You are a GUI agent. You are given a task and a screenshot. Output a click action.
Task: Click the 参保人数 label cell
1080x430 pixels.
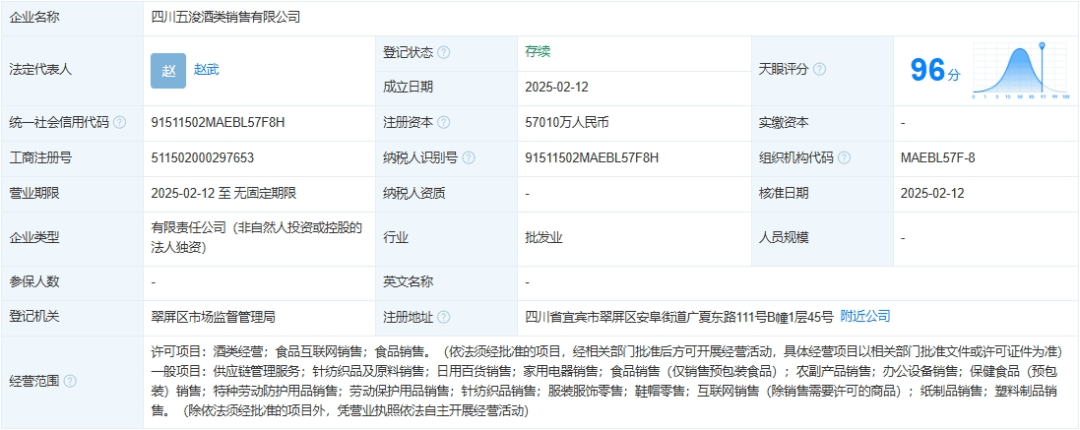pyautogui.click(x=72, y=282)
